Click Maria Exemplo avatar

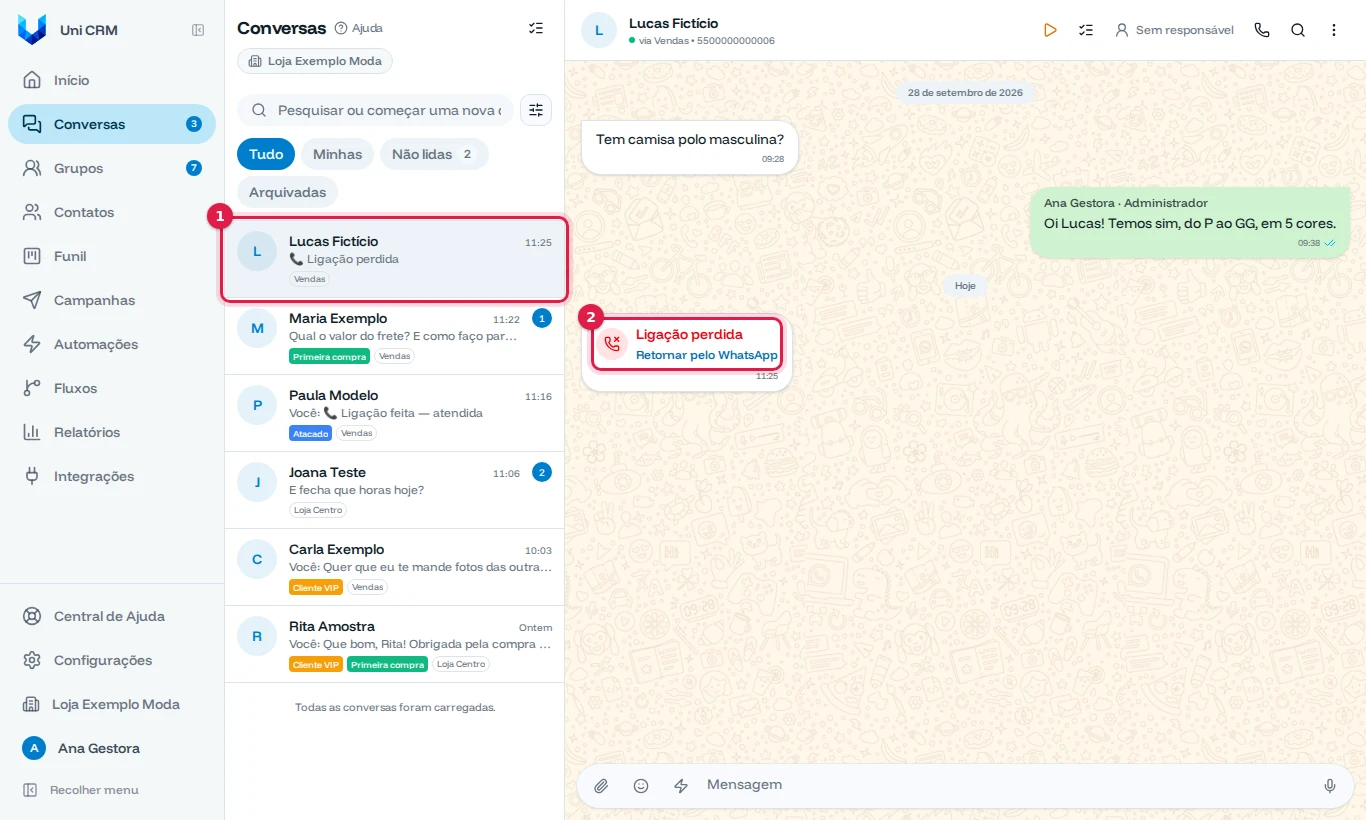coord(257,328)
